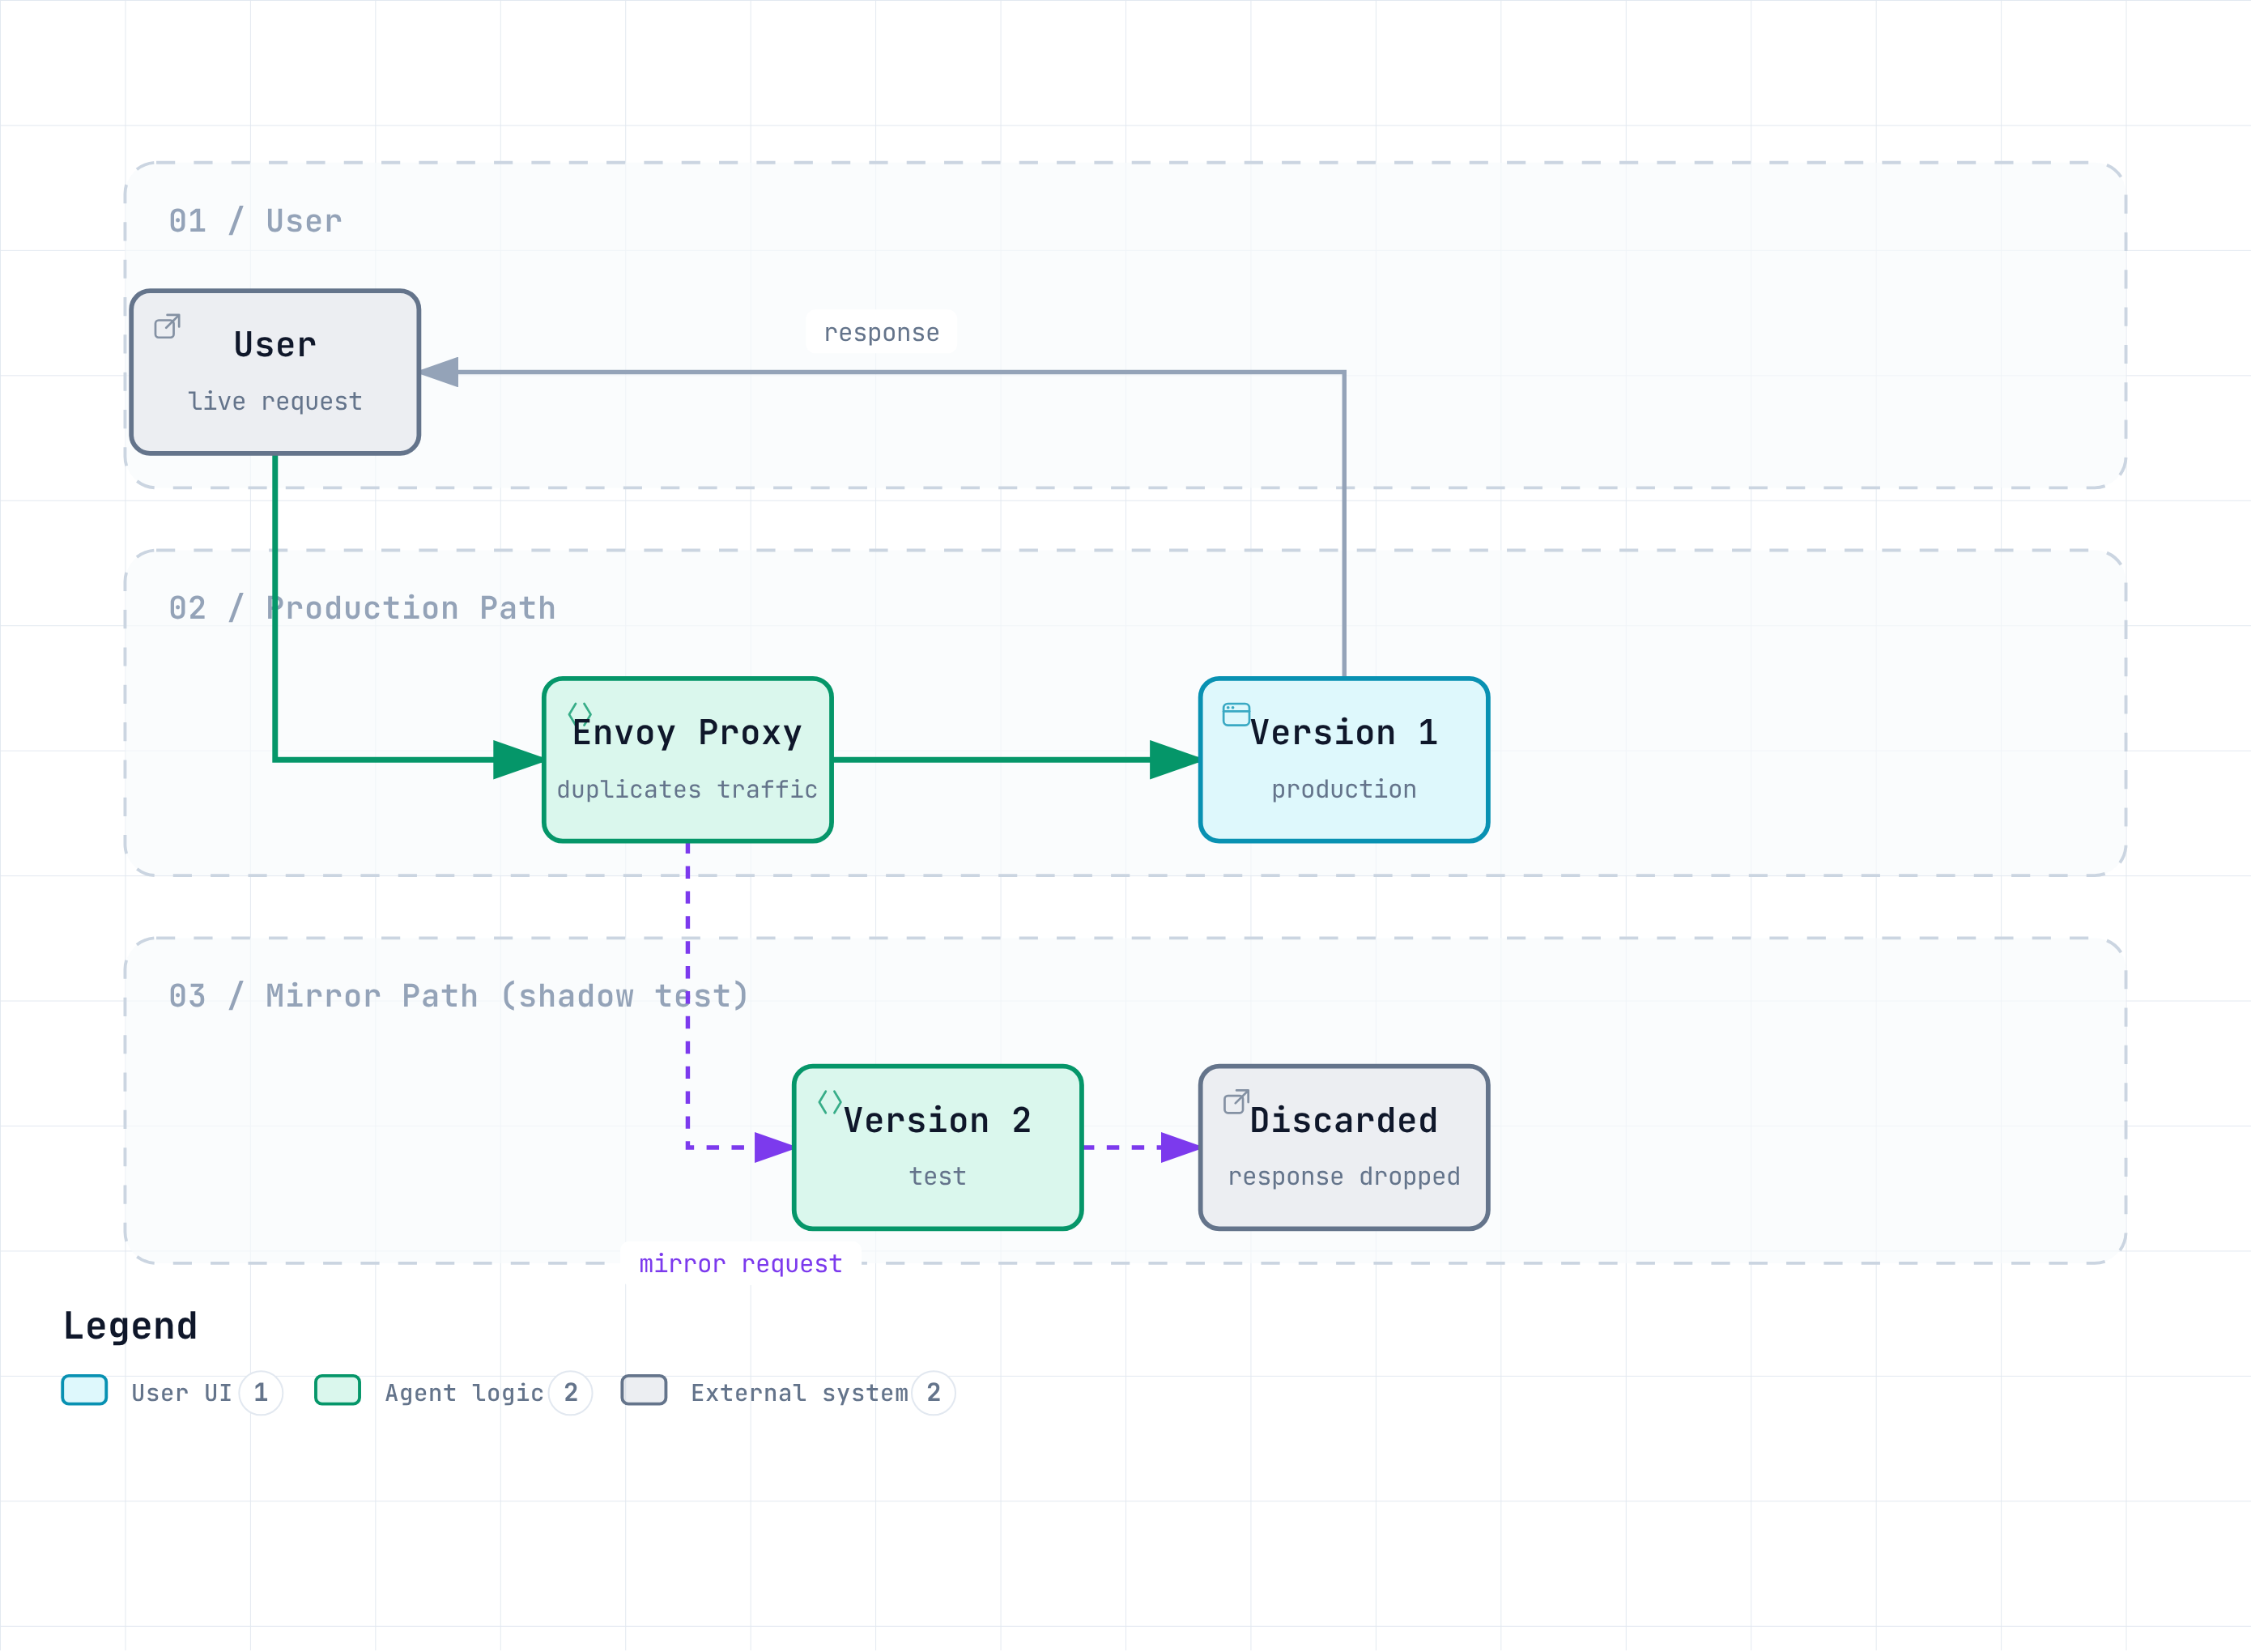The width and height of the screenshot is (2251, 1652).
Task: Click the 'User UI' legend label
Action: tap(182, 1393)
